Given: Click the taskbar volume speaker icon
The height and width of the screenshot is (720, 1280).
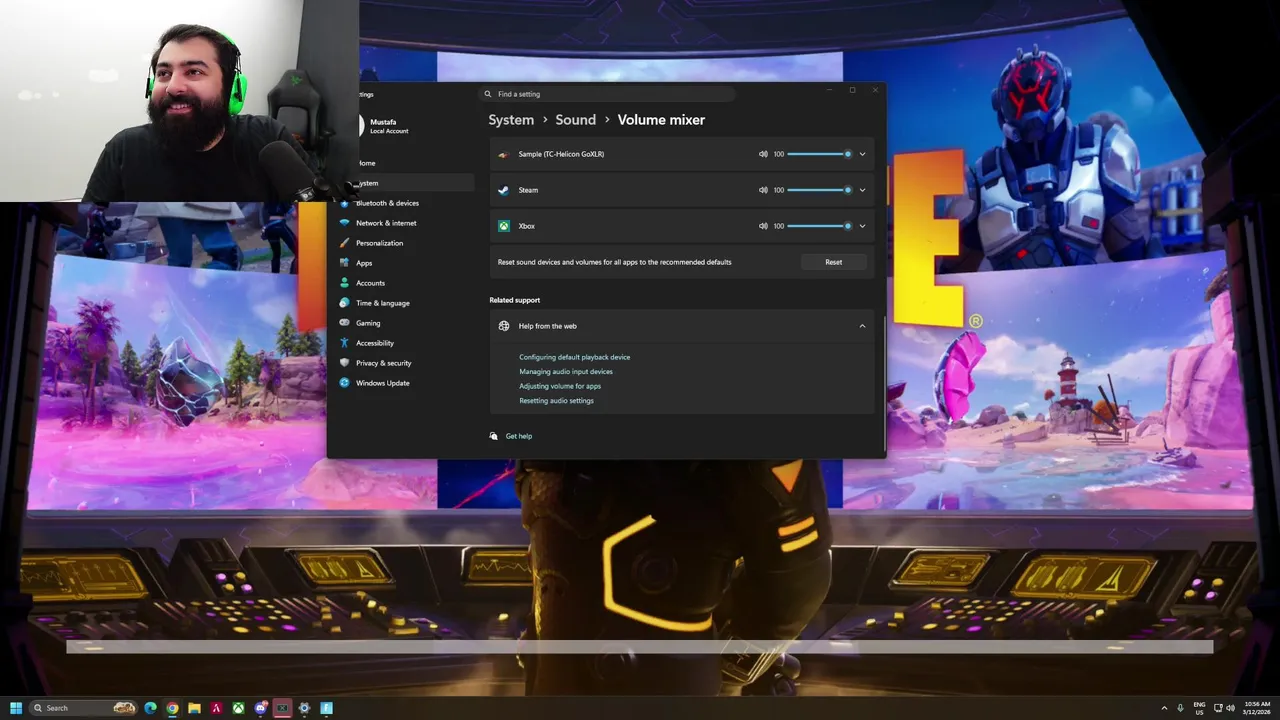Looking at the screenshot, I should 1230,708.
